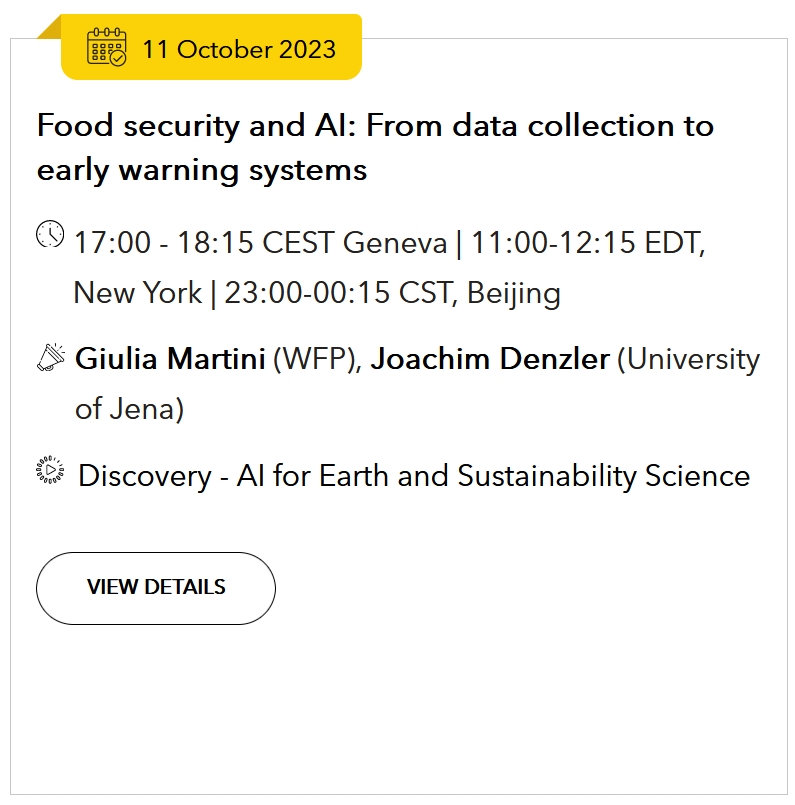Screen dimensions: 795x805
Task: Click Discovery - AI for Earth and Sustainability Science
Action: pos(414,476)
